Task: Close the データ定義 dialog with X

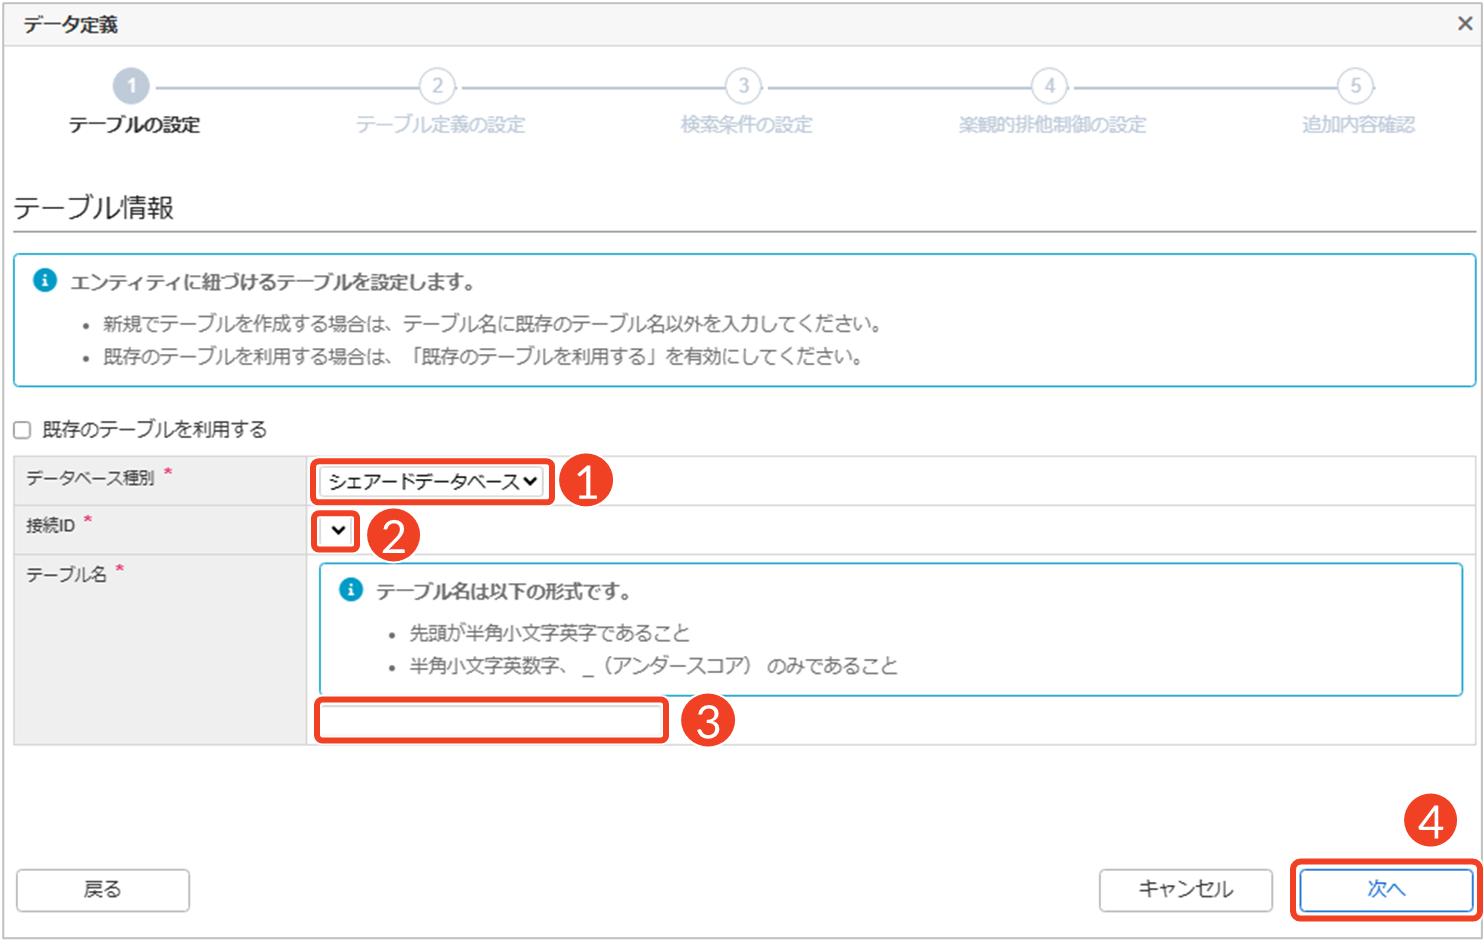Action: (x=1465, y=24)
